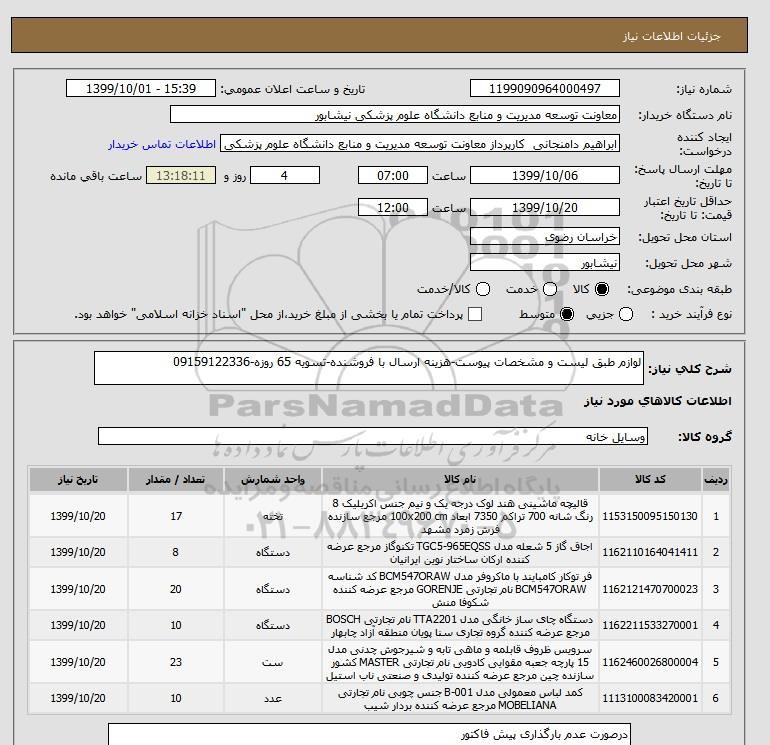Click unit تخته in row 1
770x745 pixels.
[x=273, y=516]
